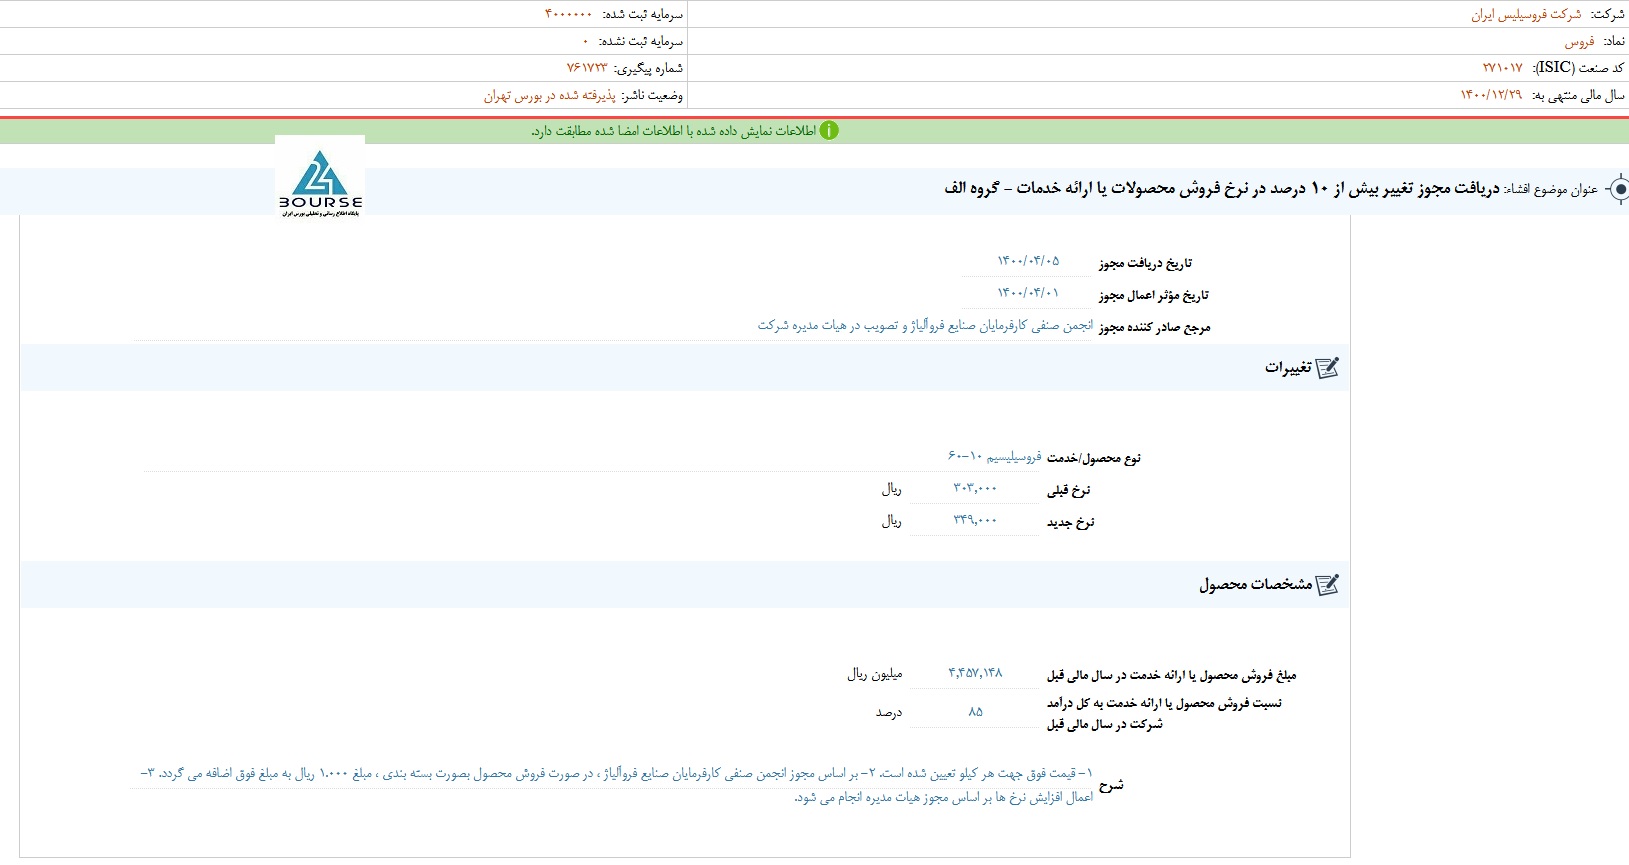Click product type فروسیلیسیم ۱۰-۶۰
This screenshot has height=865, width=1629.
(x=995, y=456)
